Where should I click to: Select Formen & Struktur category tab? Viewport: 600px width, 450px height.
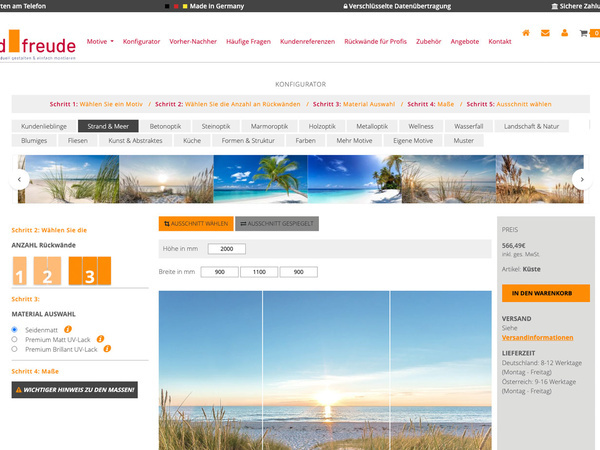pos(248,140)
